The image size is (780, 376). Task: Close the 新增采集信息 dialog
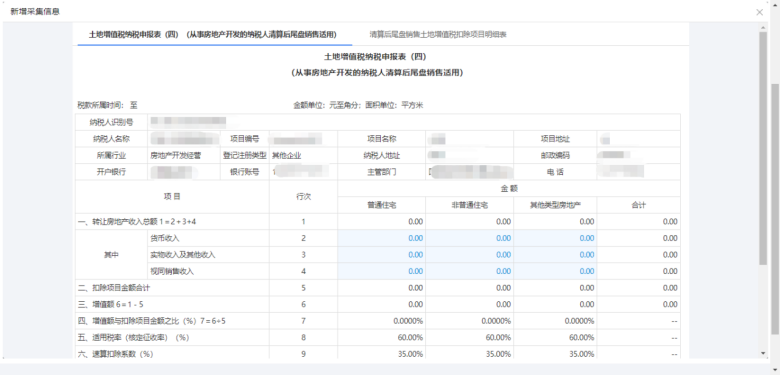[x=759, y=12]
